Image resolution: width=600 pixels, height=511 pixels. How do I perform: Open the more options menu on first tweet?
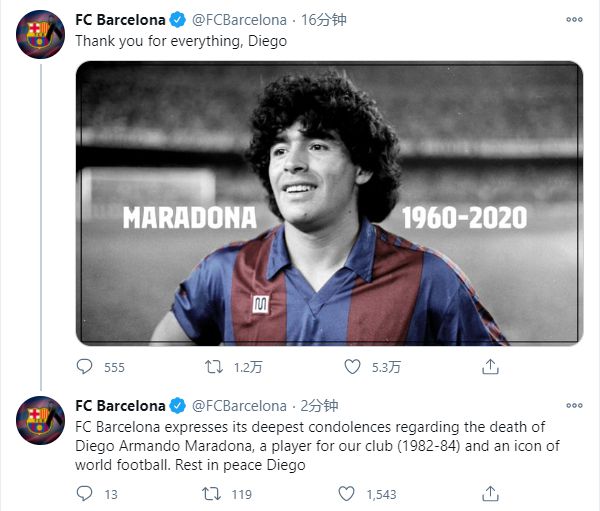573,19
